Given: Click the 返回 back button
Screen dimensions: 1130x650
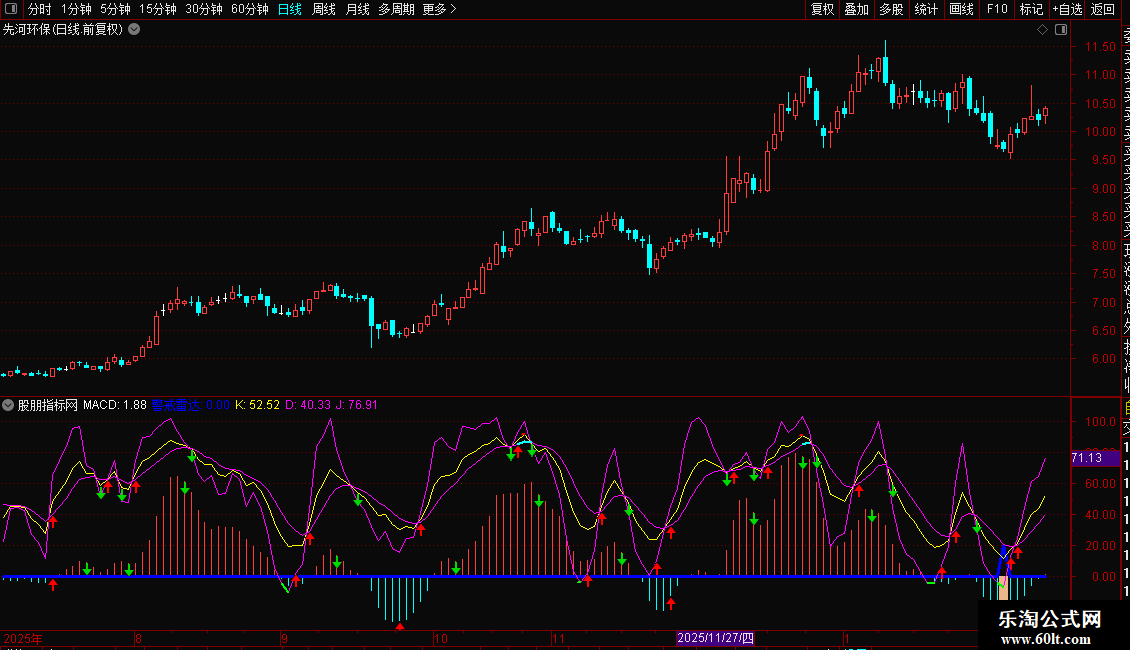Looking at the screenshot, I should (x=1103, y=9).
